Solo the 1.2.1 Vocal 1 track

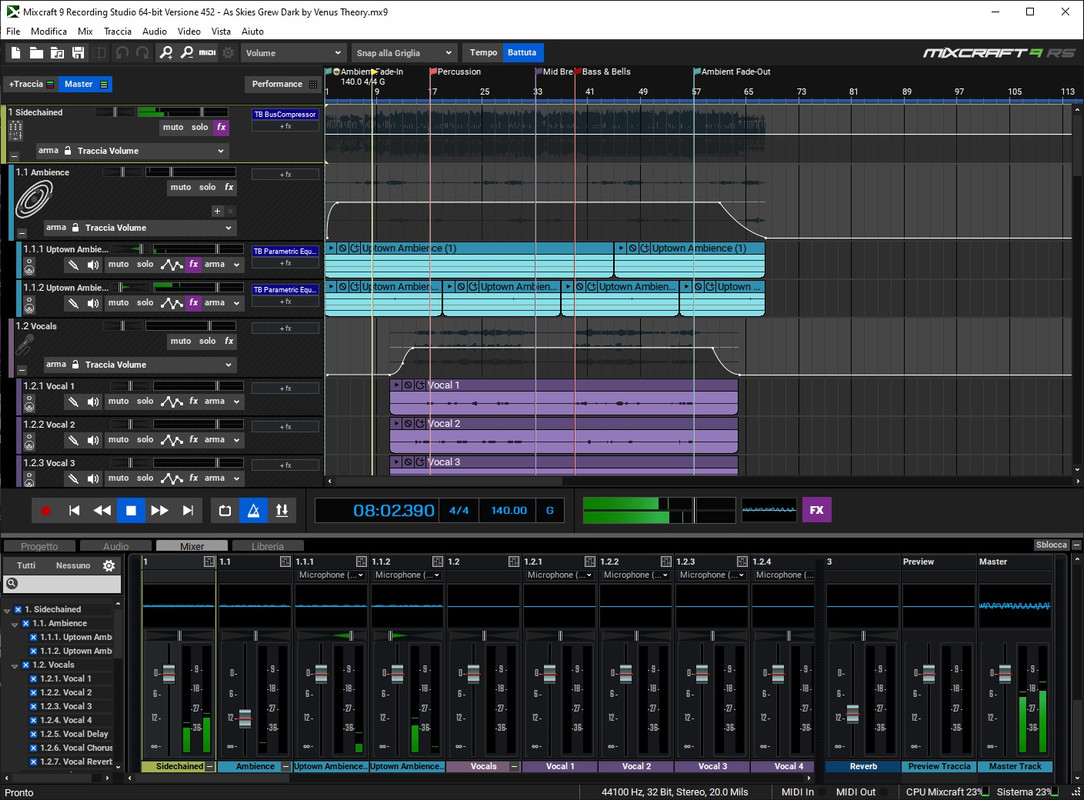pyautogui.click(x=144, y=401)
